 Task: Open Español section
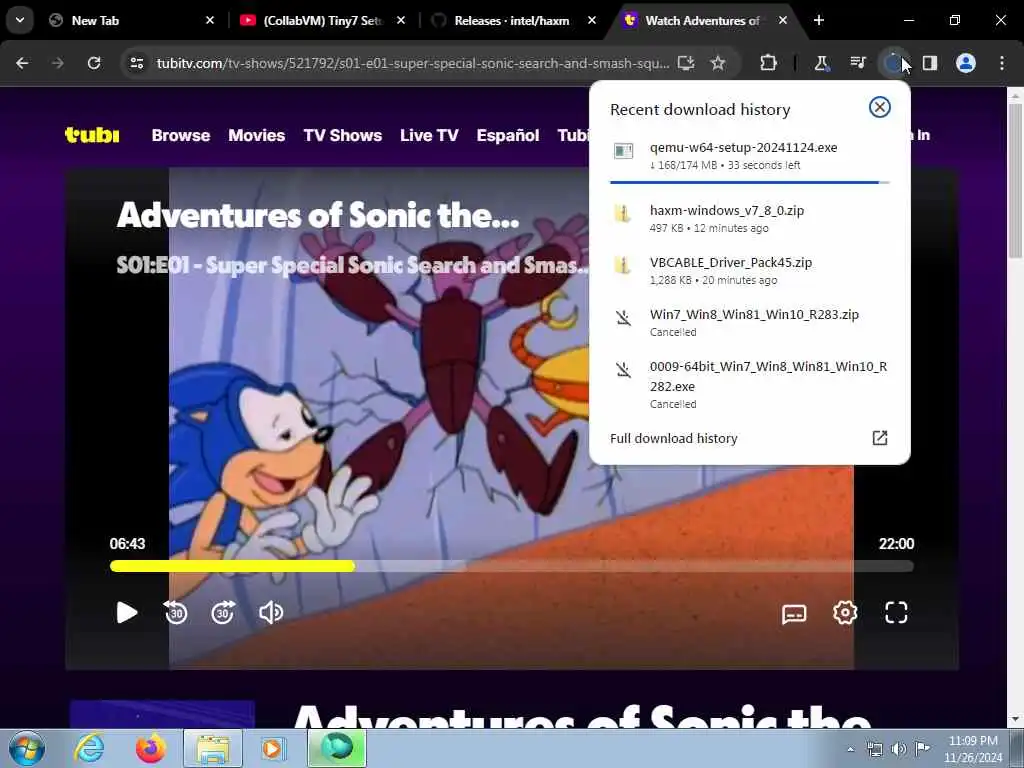[x=508, y=135]
